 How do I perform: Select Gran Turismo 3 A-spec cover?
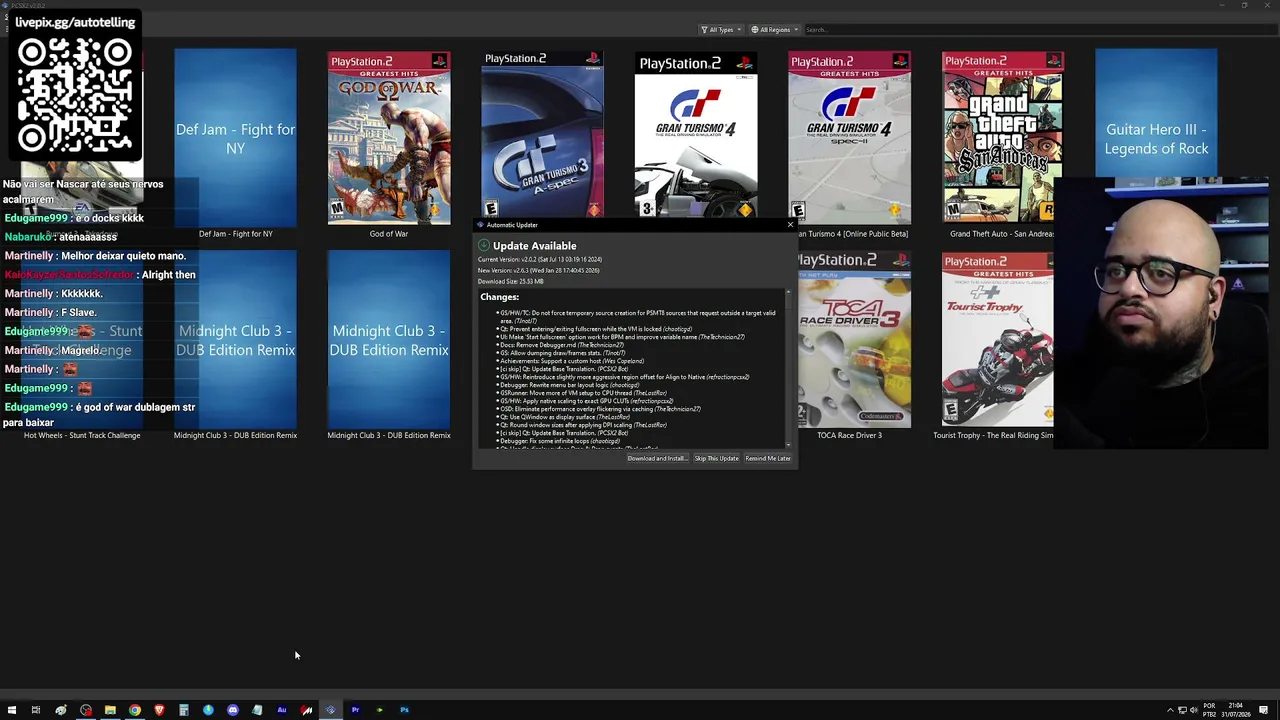[x=542, y=134]
